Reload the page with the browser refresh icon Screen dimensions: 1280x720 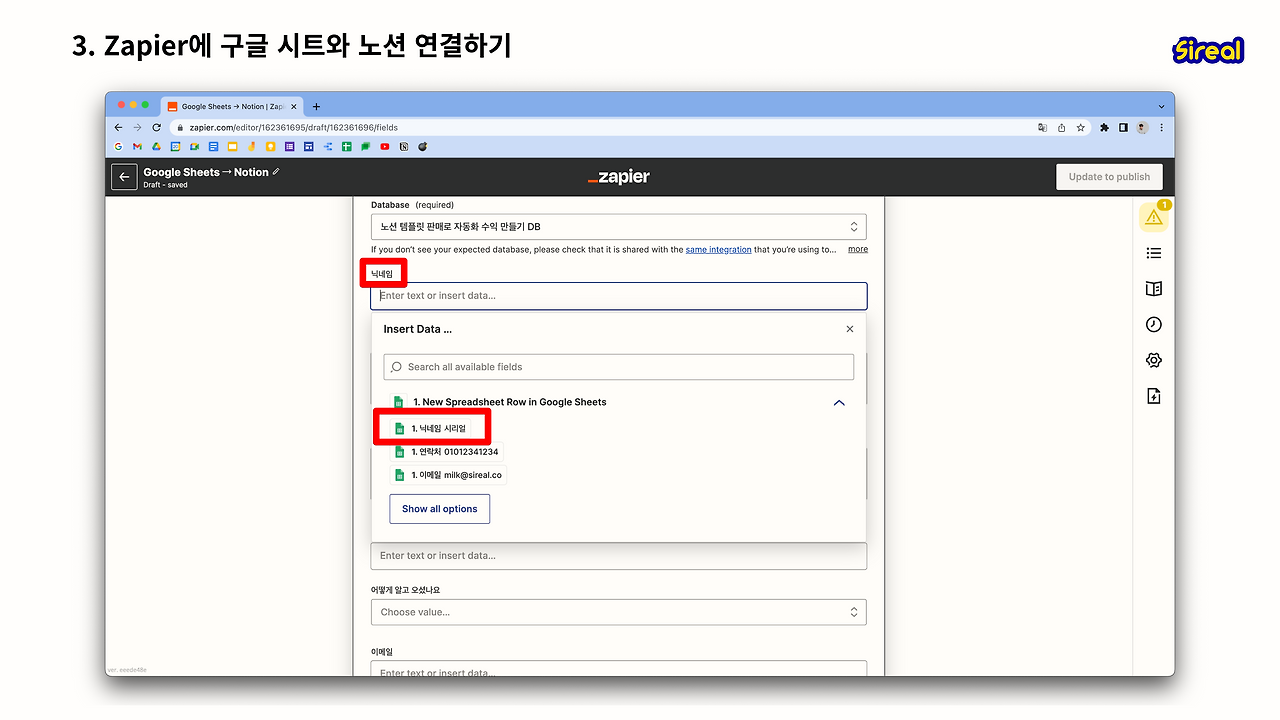pos(156,128)
